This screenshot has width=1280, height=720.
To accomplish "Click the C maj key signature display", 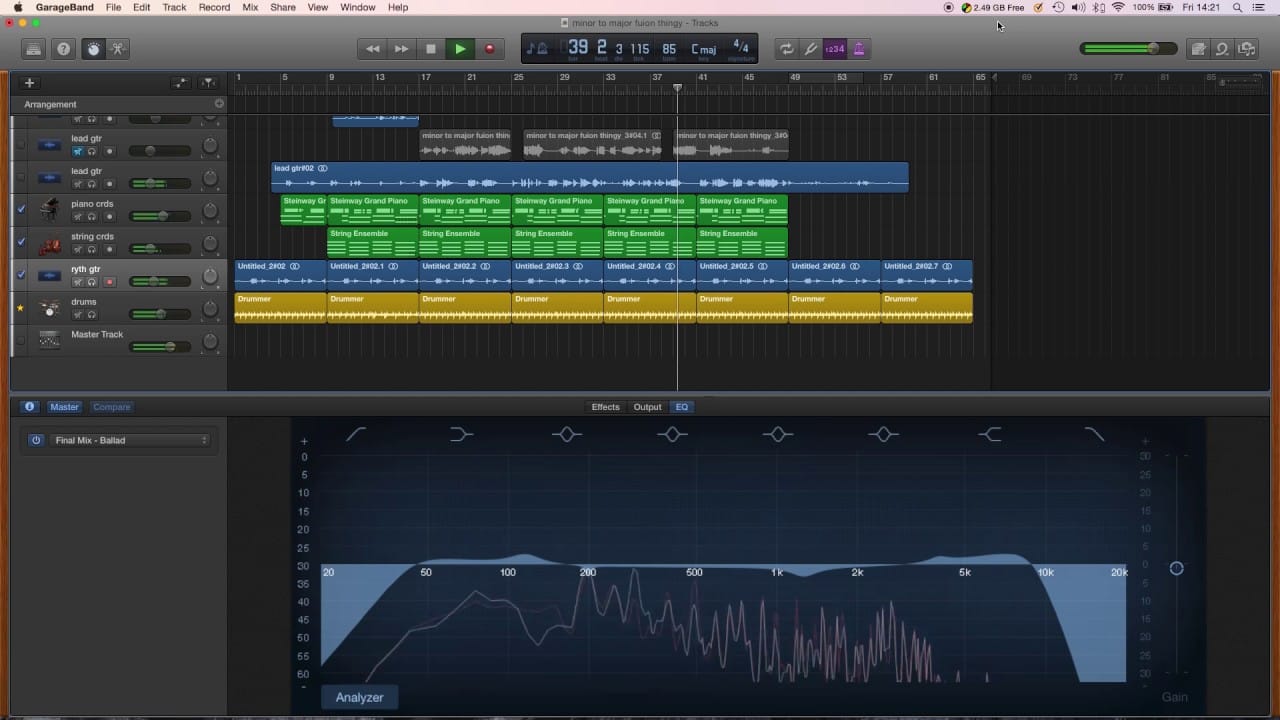I will pos(704,49).
